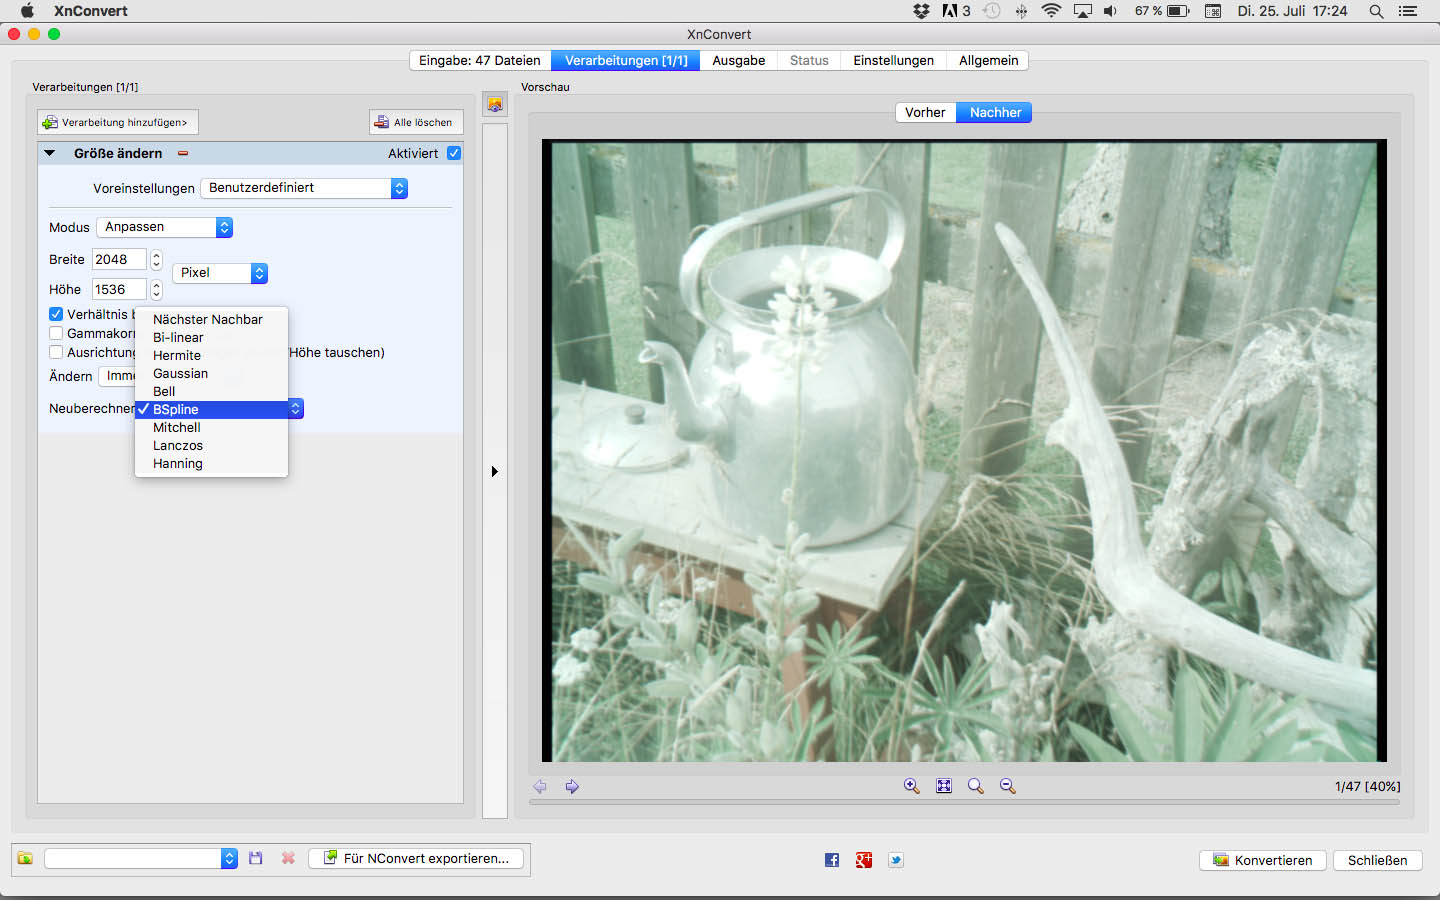
Task: Choose Gaussian resampling
Action: [211, 373]
